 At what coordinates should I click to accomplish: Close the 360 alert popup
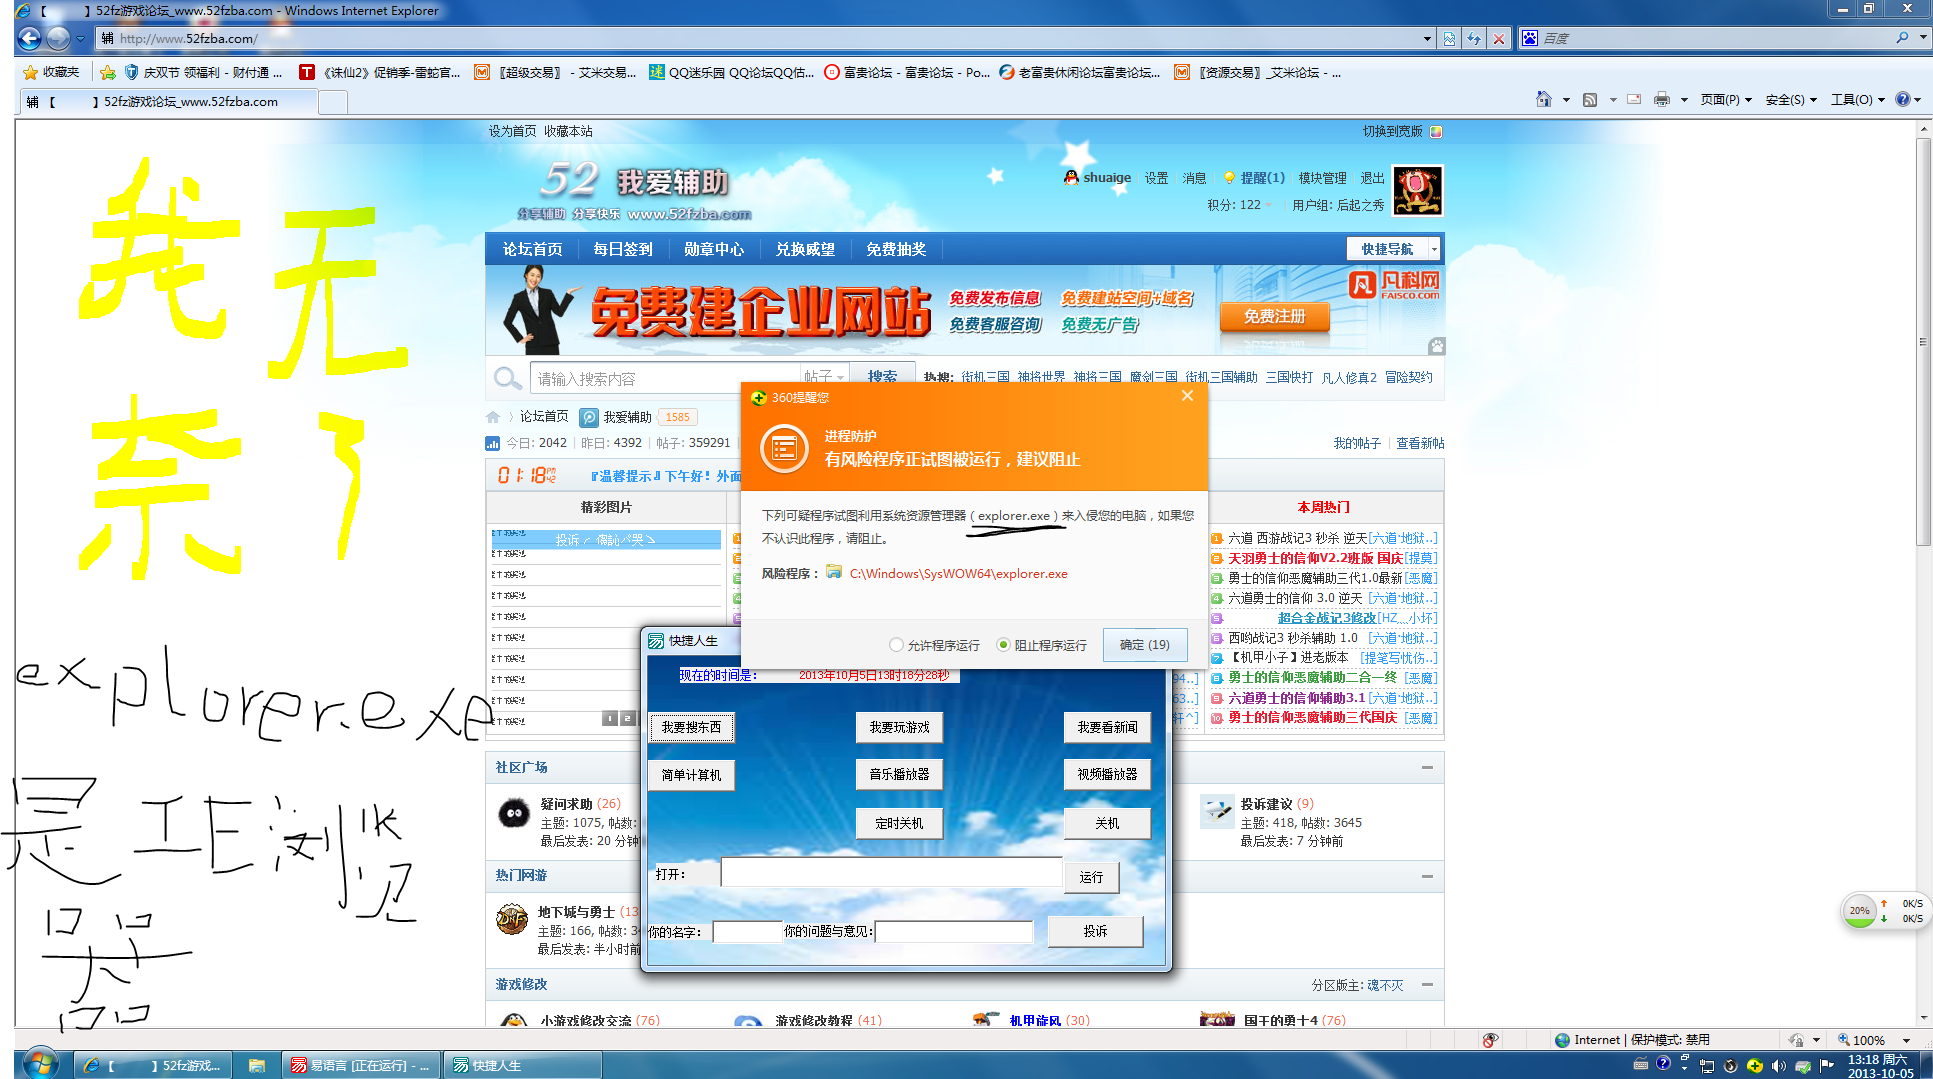(x=1187, y=396)
